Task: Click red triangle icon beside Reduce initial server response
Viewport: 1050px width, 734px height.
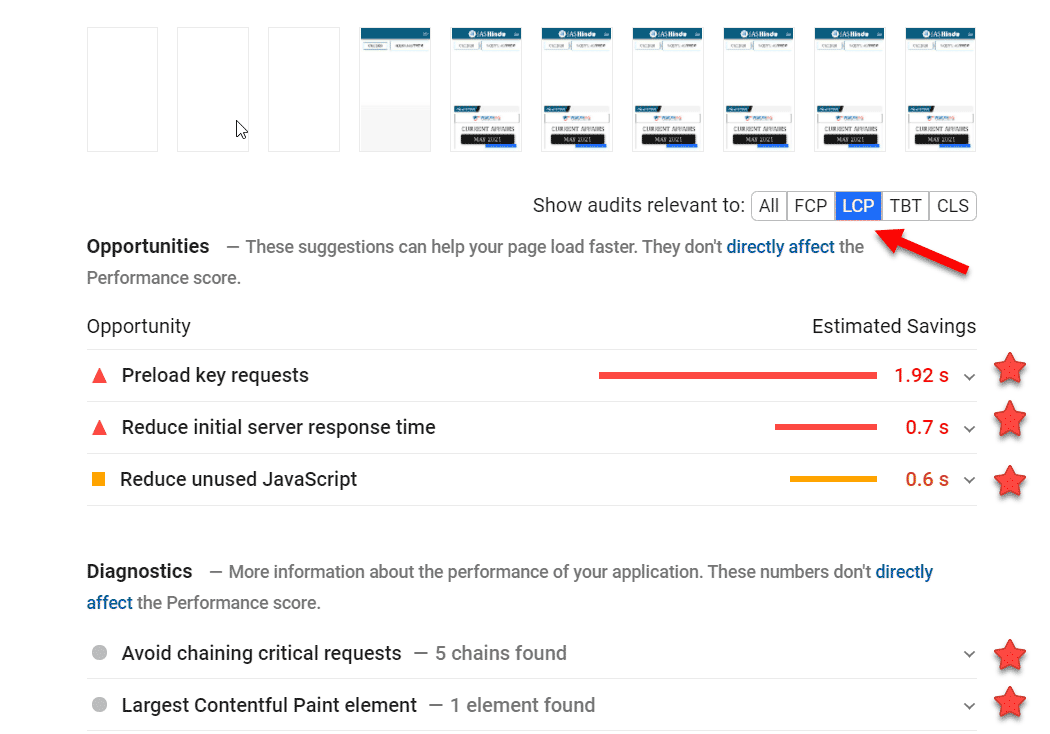Action: tap(99, 427)
